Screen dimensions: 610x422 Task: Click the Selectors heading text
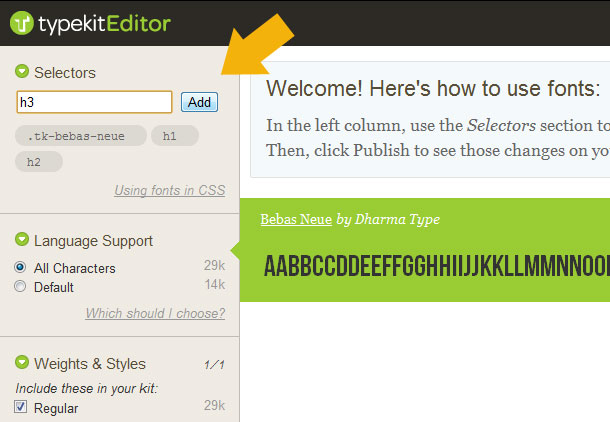65,73
